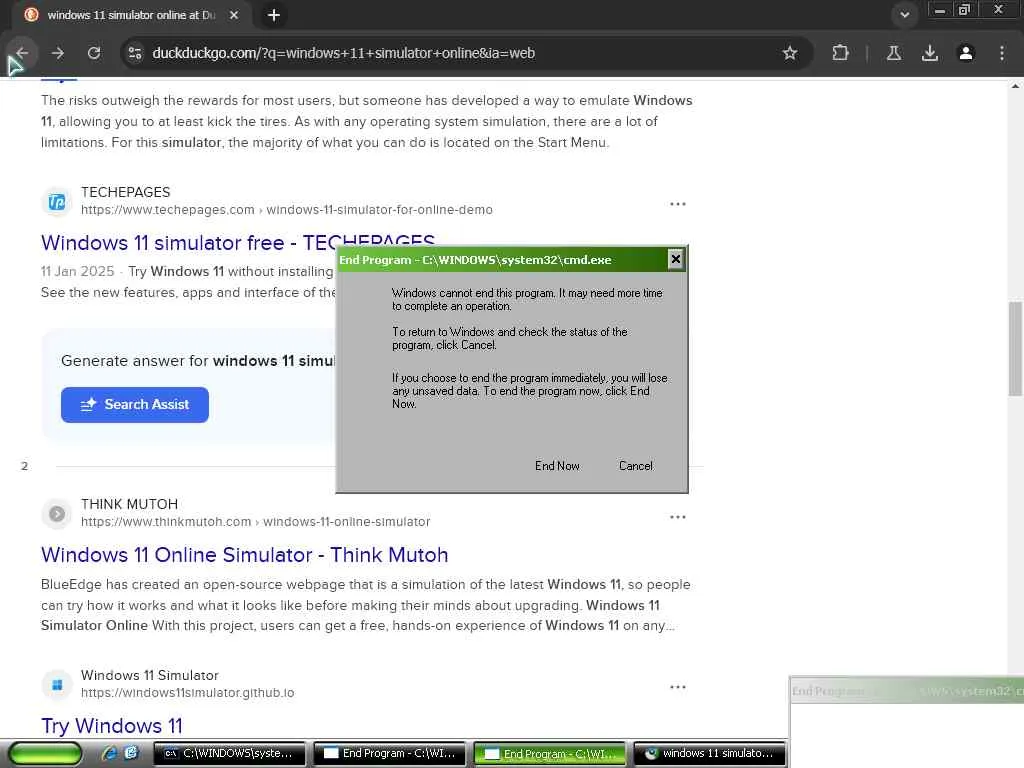1024x768 pixels.
Task: Open the Chrome Labs flask icon
Action: point(894,53)
